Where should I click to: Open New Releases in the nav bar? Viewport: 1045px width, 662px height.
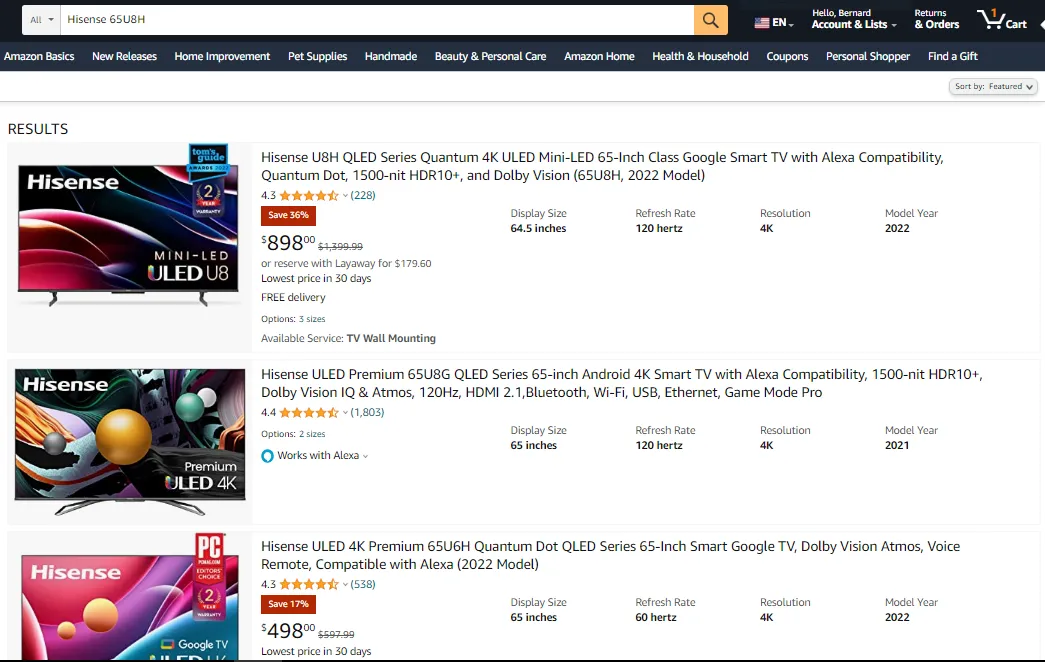125,57
